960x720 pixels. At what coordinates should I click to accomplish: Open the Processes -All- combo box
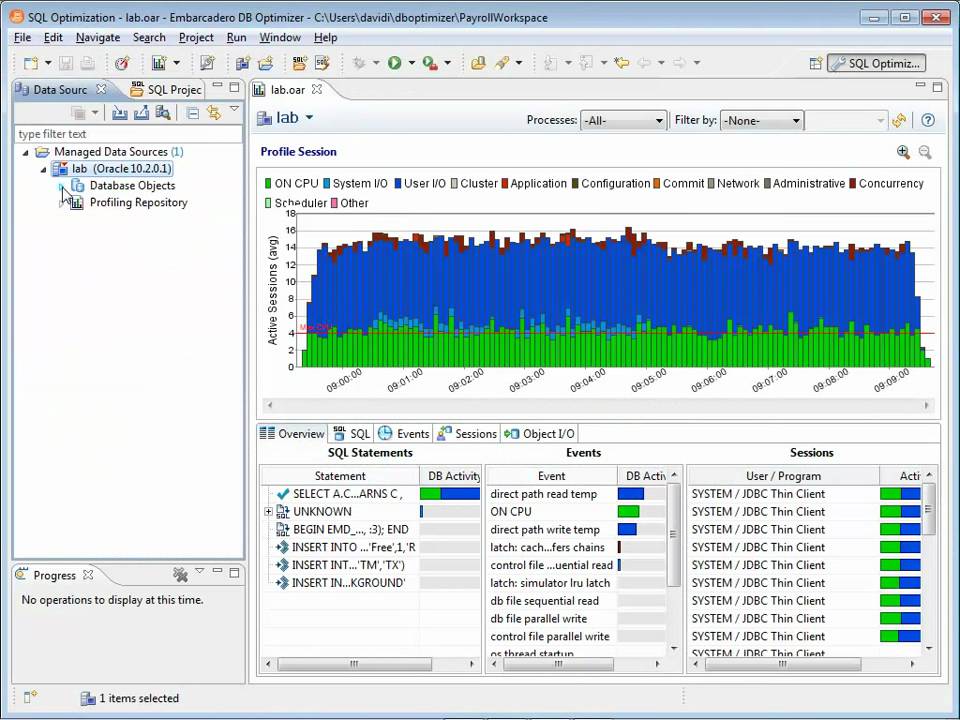[x=623, y=121]
